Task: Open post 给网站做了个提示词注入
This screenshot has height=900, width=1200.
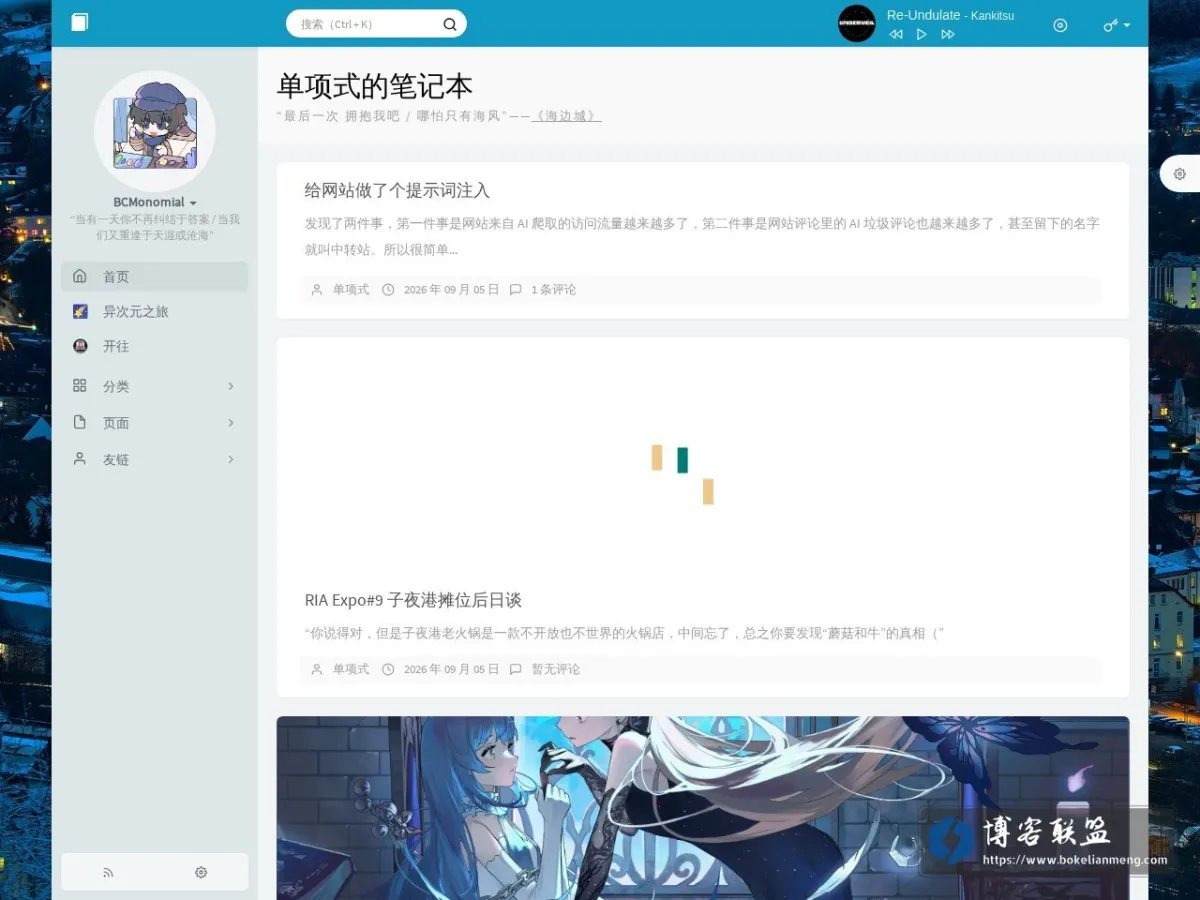Action: [x=397, y=190]
